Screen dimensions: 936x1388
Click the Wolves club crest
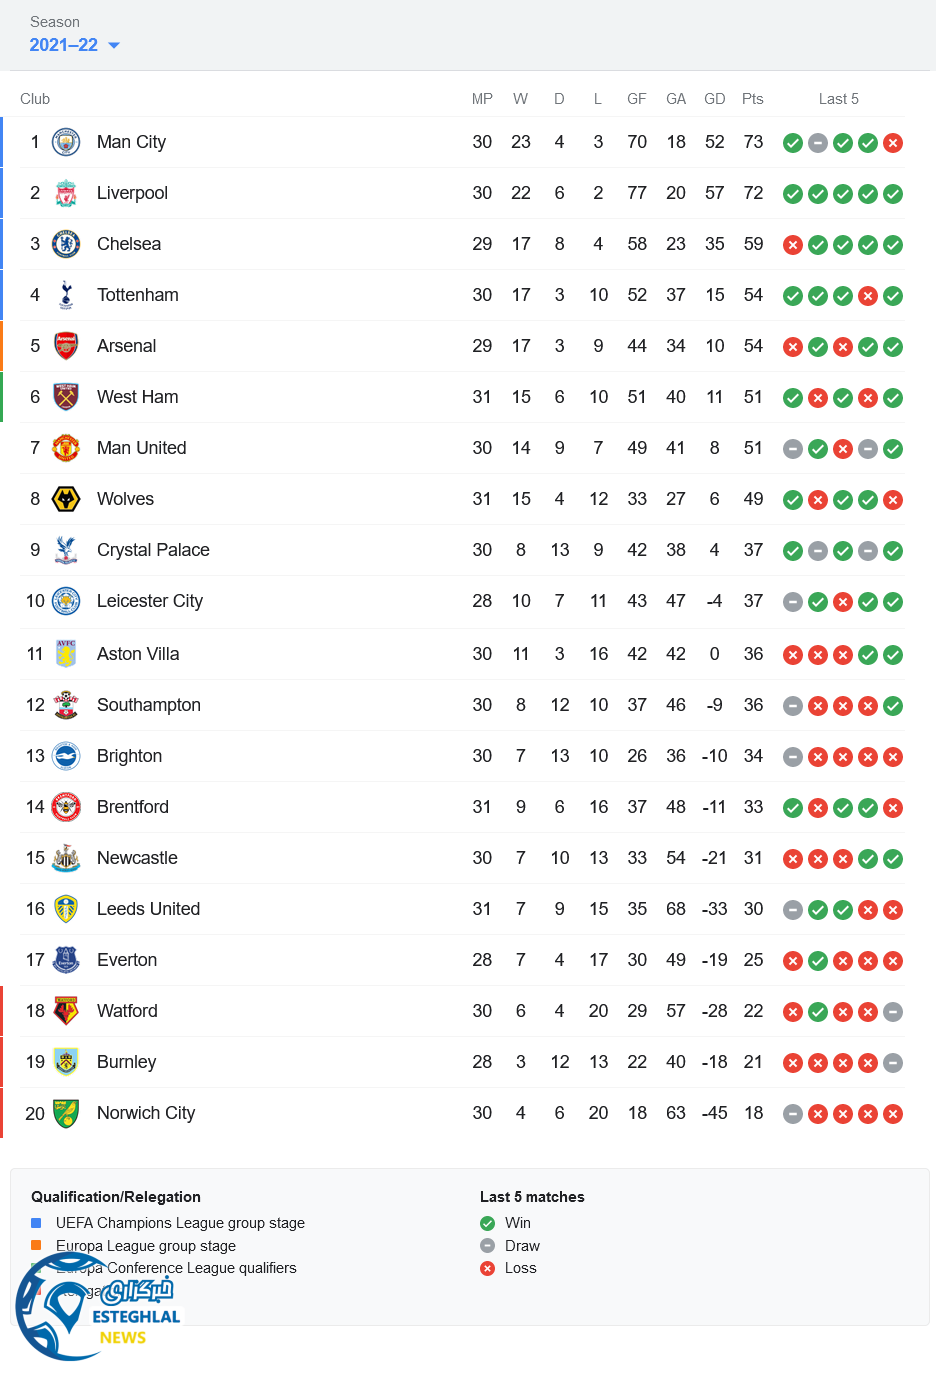pyautogui.click(x=66, y=499)
